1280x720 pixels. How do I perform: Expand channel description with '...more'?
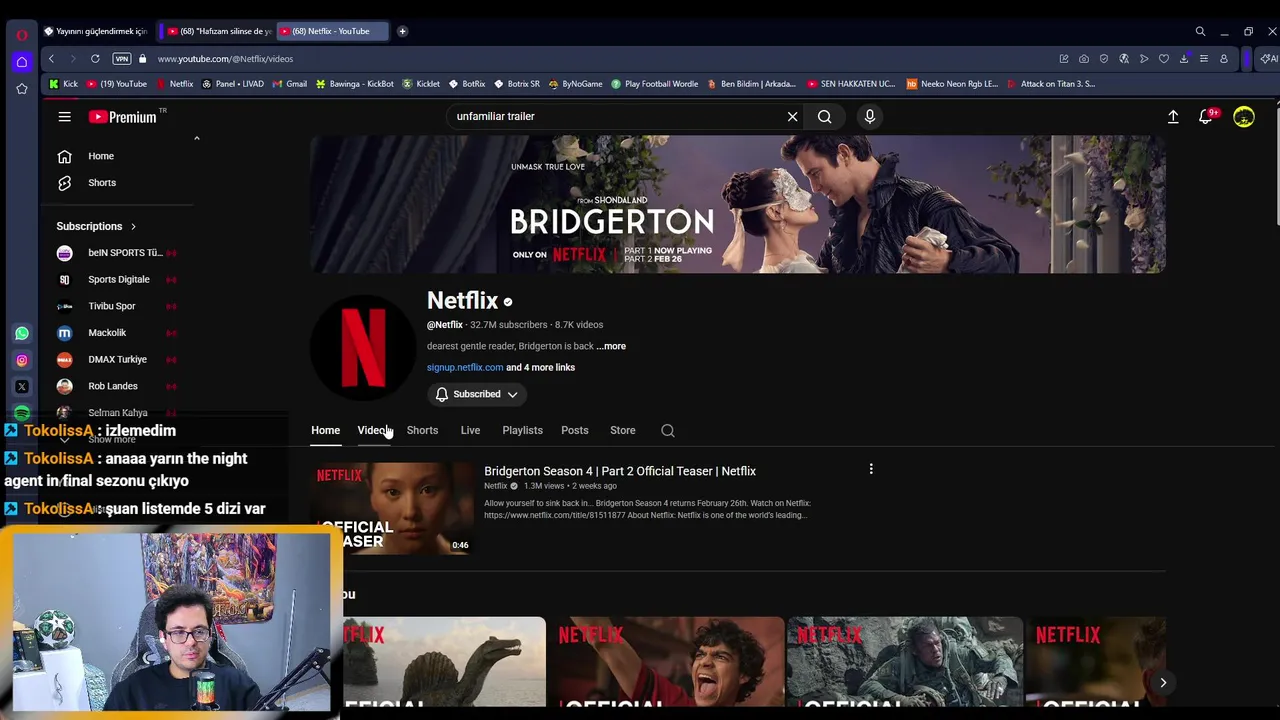pos(611,346)
